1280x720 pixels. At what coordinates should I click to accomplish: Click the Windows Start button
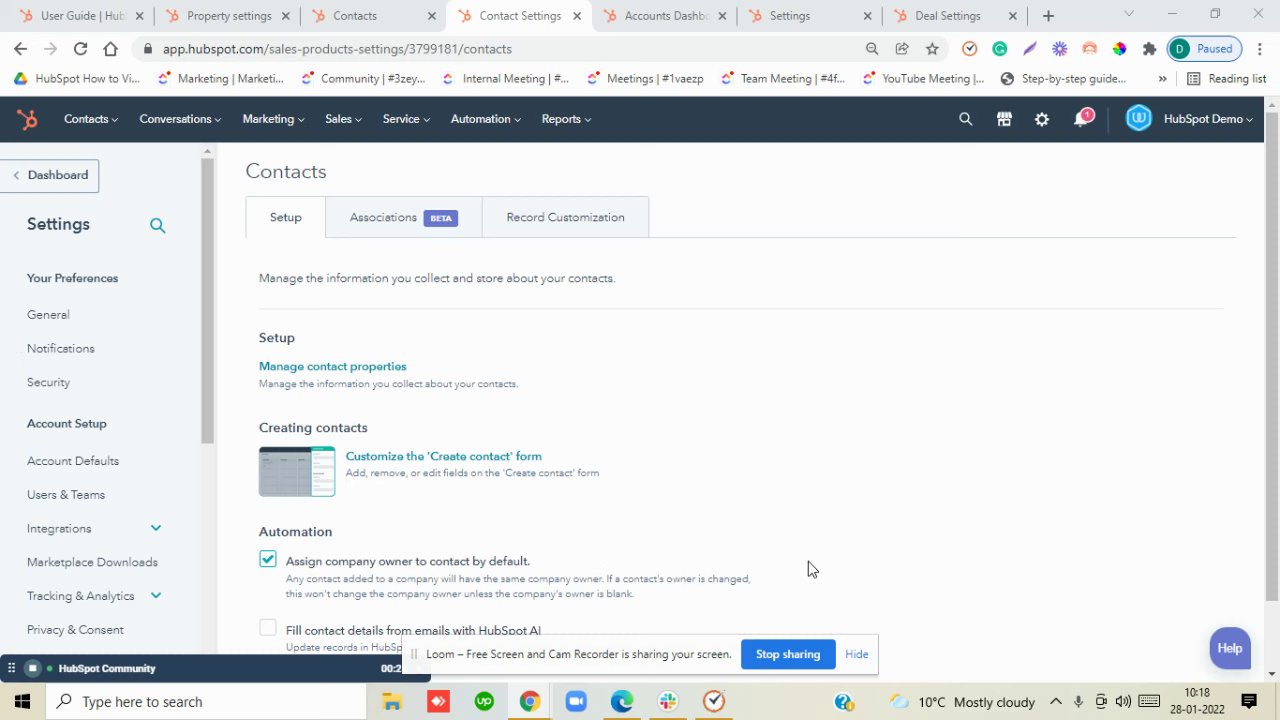pos(22,702)
